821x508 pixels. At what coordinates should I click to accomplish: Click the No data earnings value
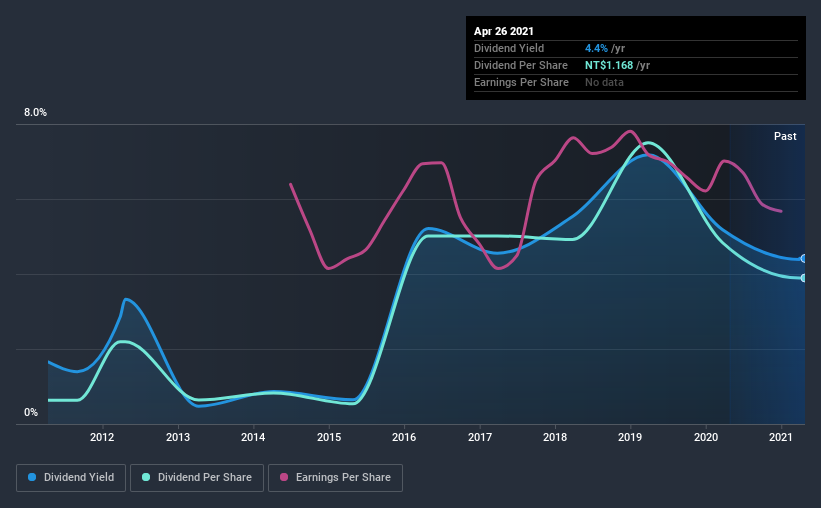click(x=604, y=82)
